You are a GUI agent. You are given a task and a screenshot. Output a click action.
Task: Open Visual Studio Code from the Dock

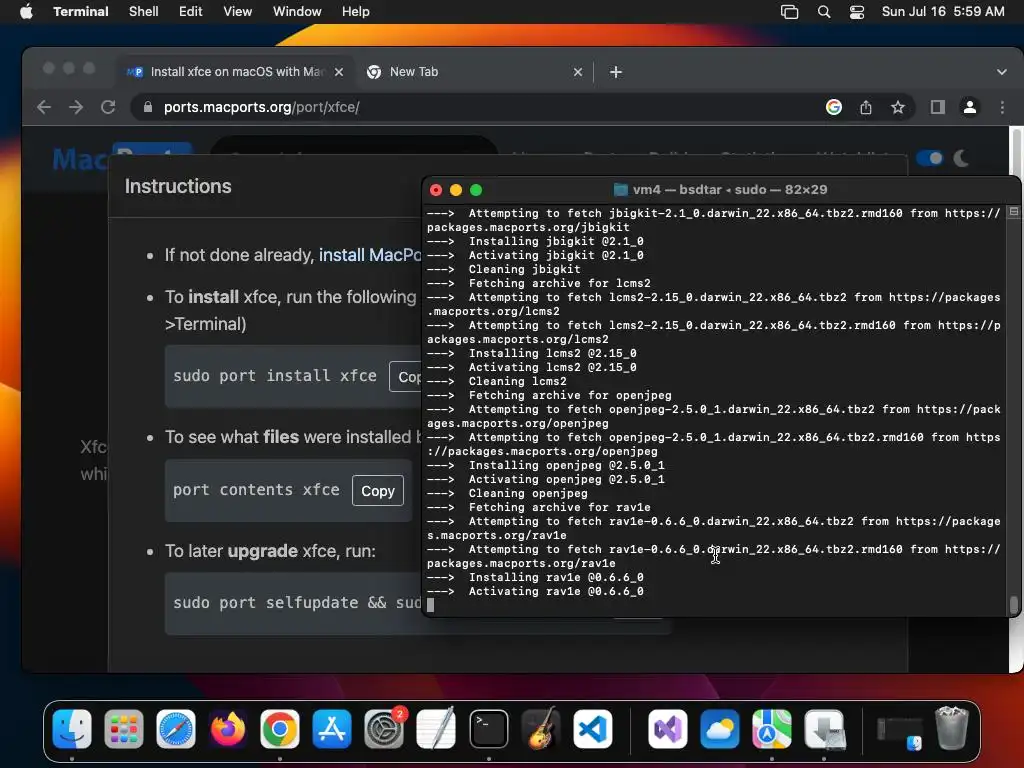(593, 729)
